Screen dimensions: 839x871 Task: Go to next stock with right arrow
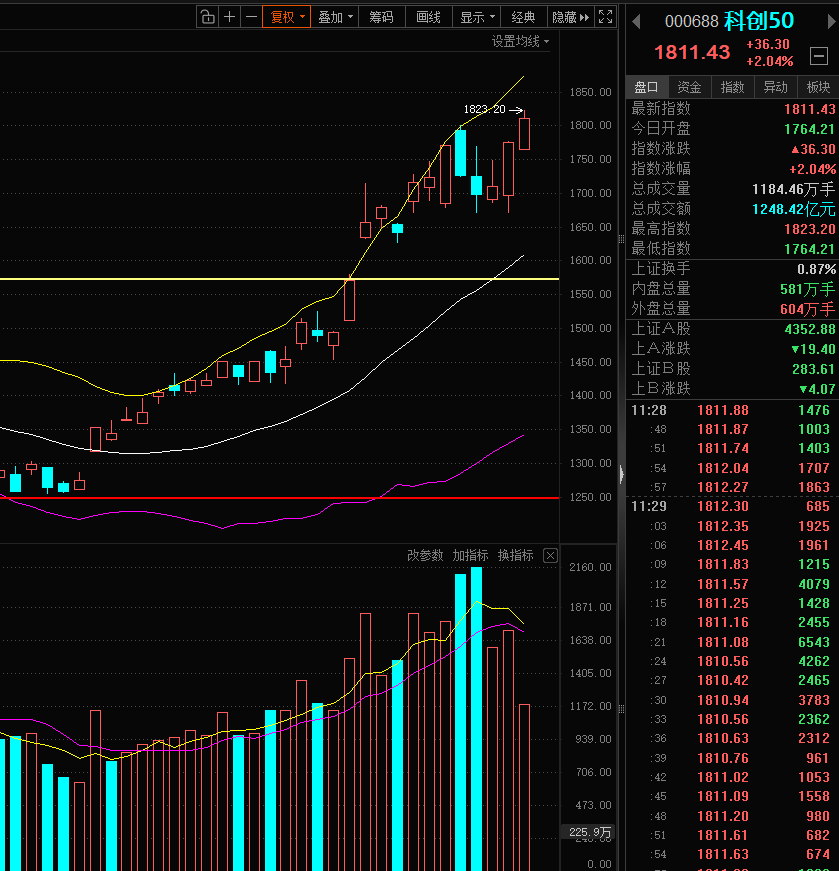tap(831, 22)
